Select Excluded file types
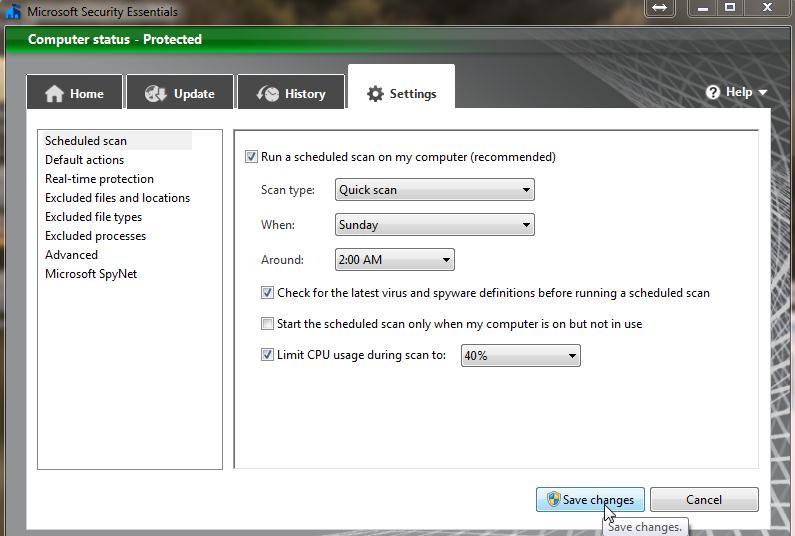This screenshot has width=795, height=536. click(93, 217)
